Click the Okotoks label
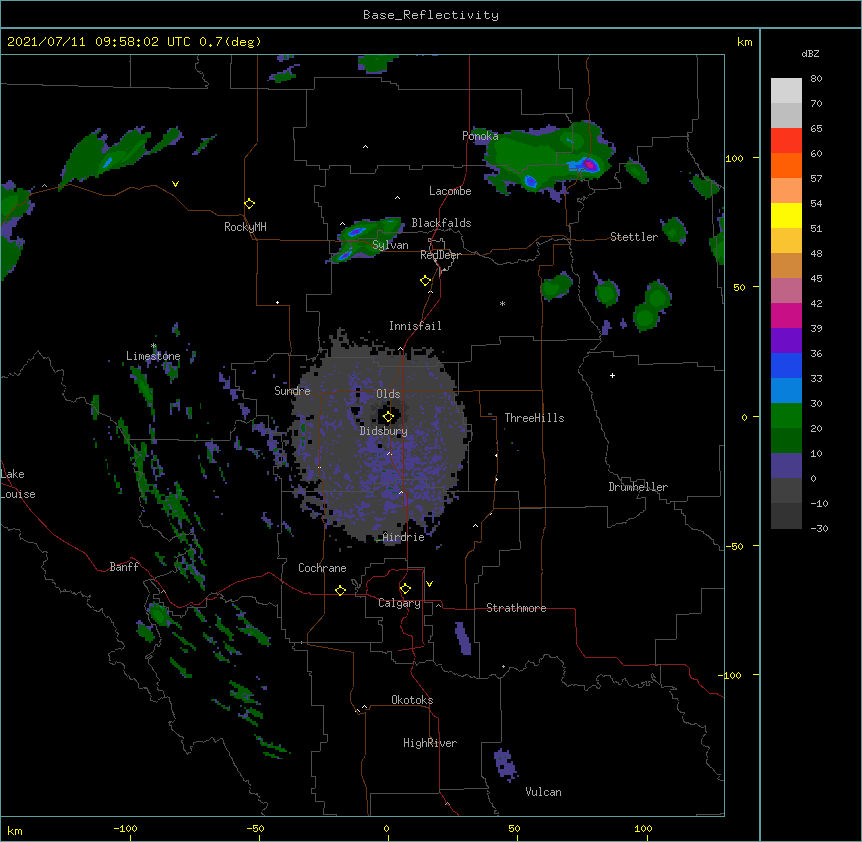Screen dimensions: 862x842 (412, 700)
